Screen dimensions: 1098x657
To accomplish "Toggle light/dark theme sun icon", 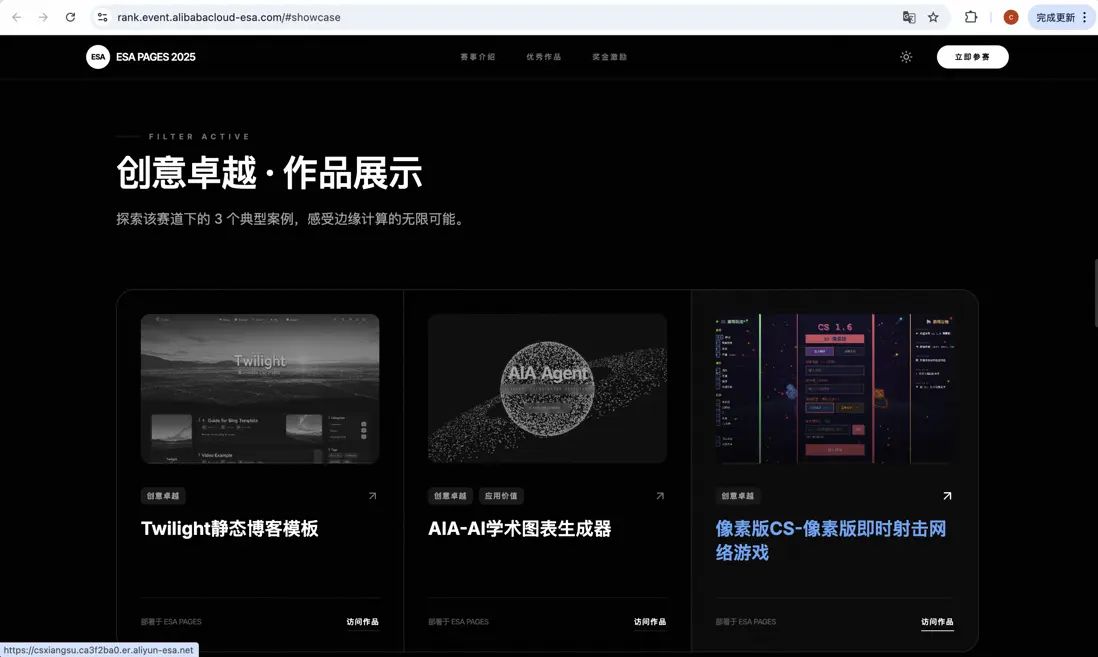I will 906,57.
